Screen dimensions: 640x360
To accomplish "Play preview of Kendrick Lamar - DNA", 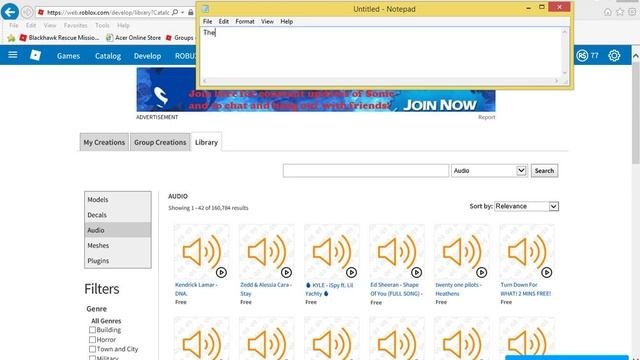I will point(221,272).
